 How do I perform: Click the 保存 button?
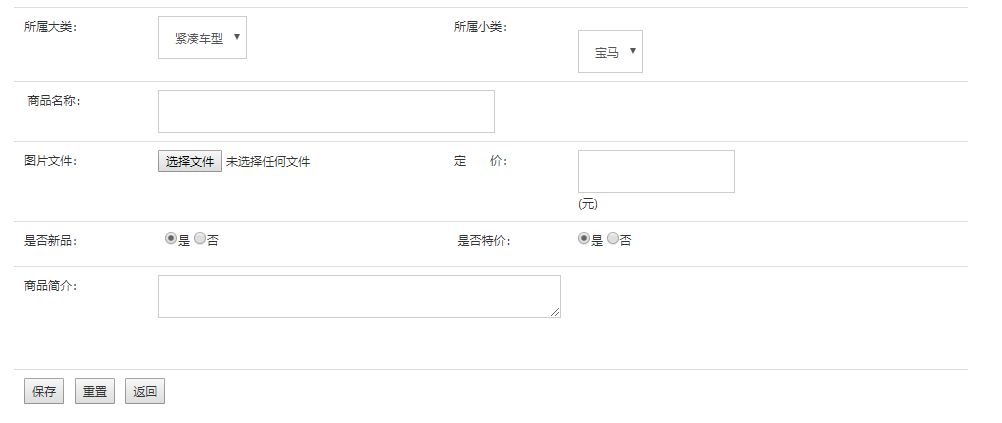point(44,392)
